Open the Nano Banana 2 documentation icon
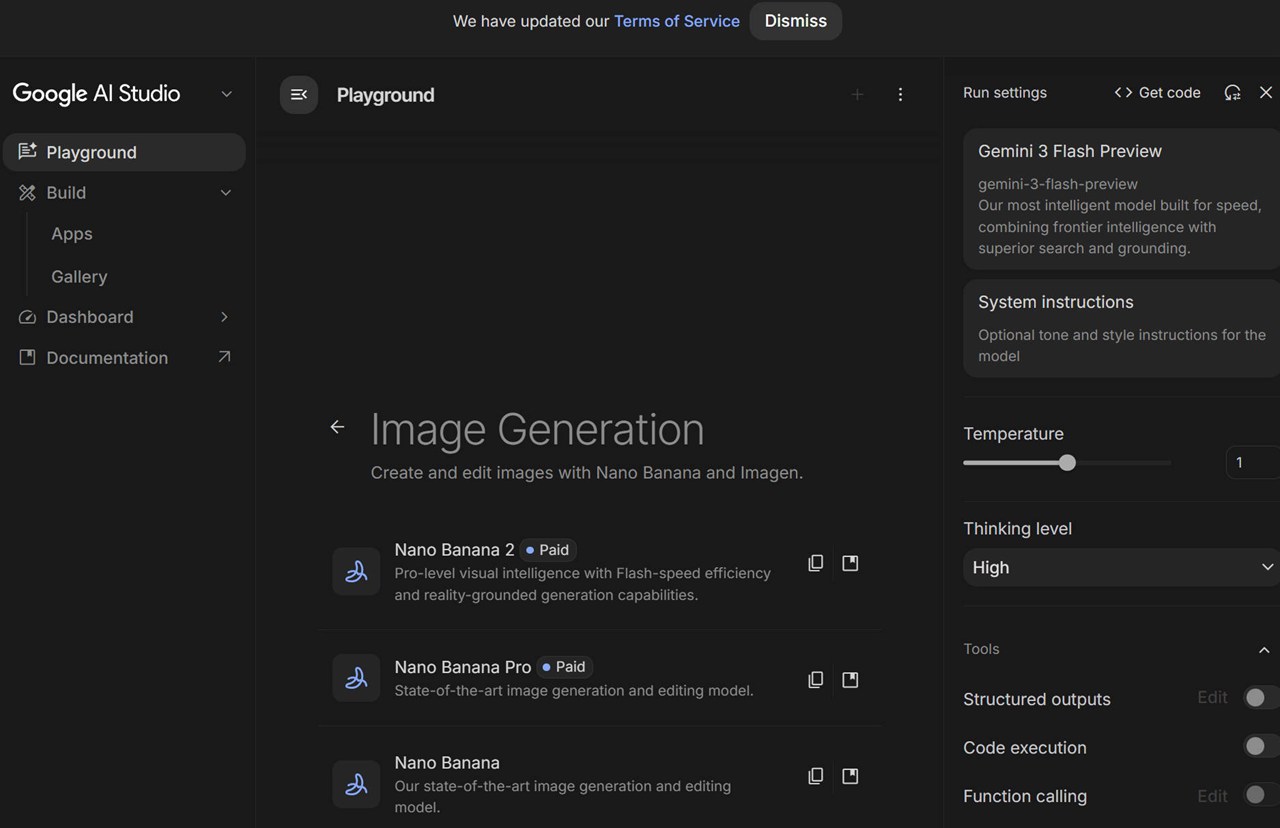1280x828 pixels. [850, 563]
